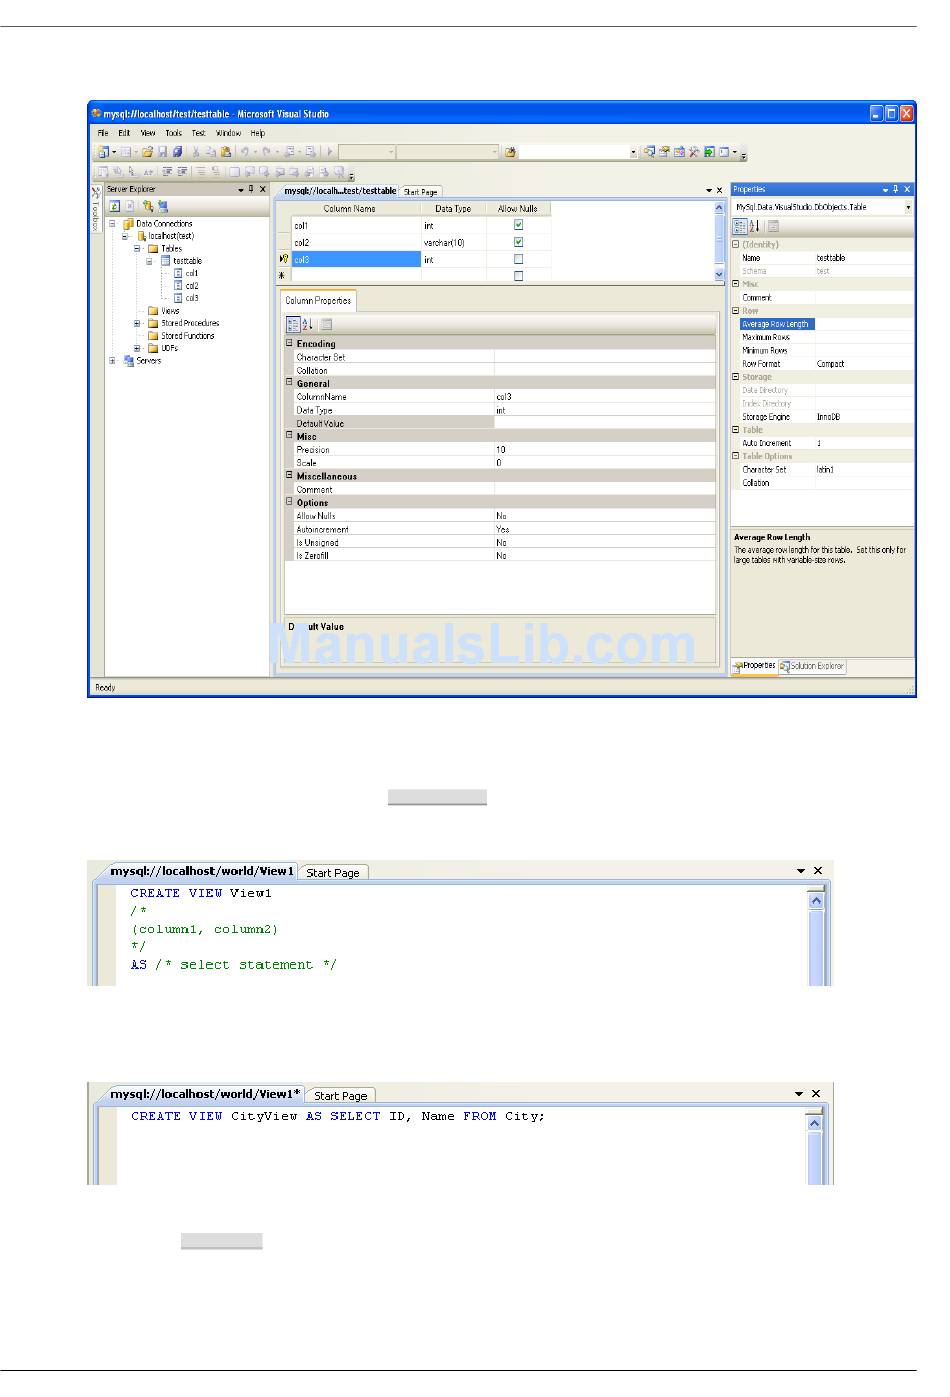Image resolution: width=950 pixels, height=1397 pixels.
Task: Open the Tools menu
Action: (174, 133)
